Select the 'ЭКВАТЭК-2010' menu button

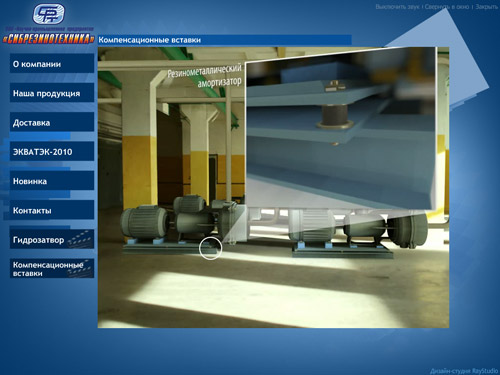52,152
